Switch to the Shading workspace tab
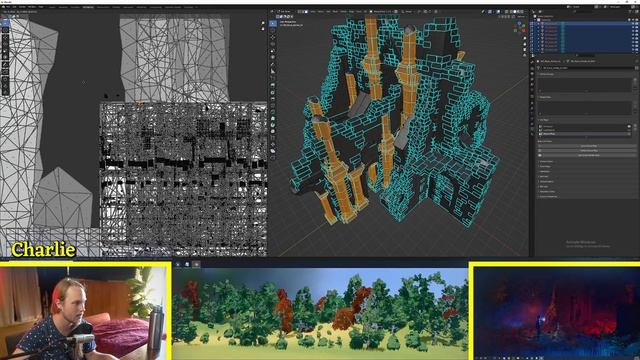This screenshot has width=640, height=360. [x=116, y=7]
